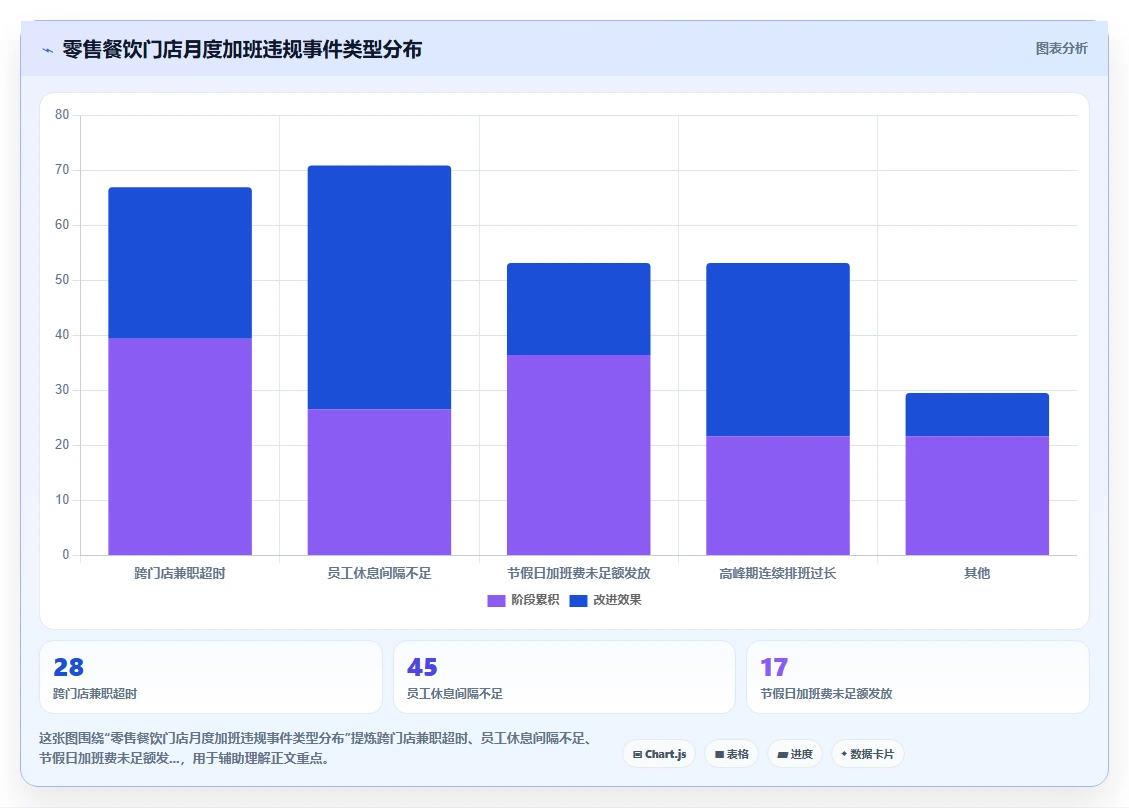Click the y-axis value 80

pos(62,115)
